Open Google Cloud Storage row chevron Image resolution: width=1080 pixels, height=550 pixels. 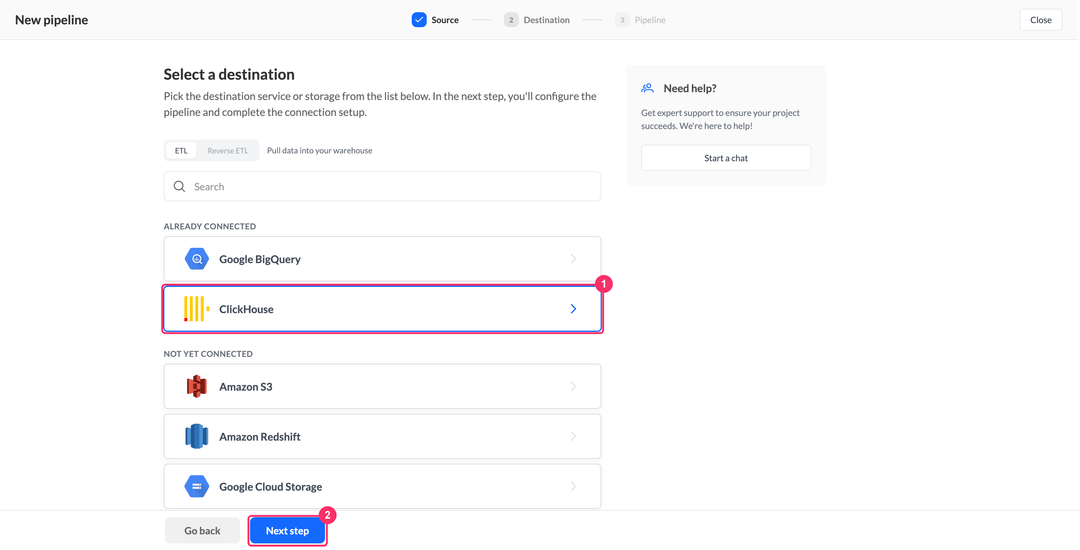coord(573,487)
